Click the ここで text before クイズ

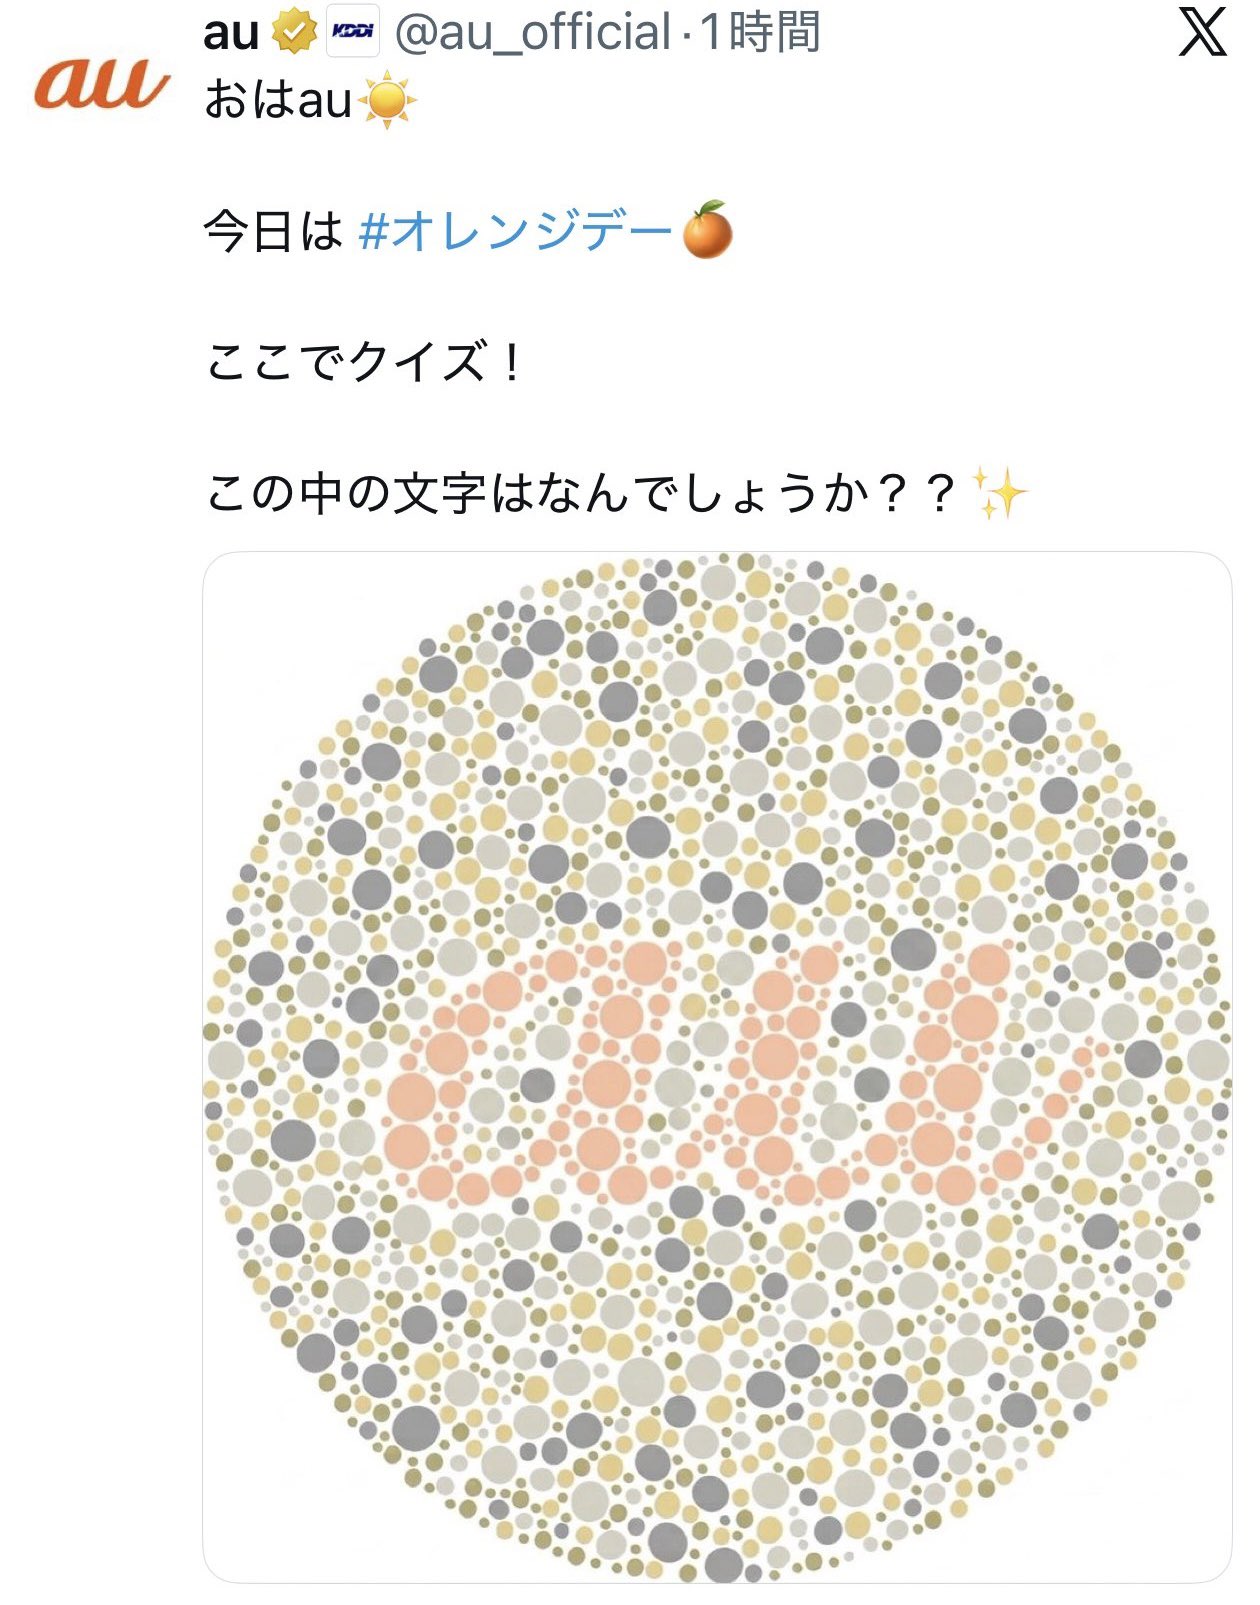coord(275,362)
